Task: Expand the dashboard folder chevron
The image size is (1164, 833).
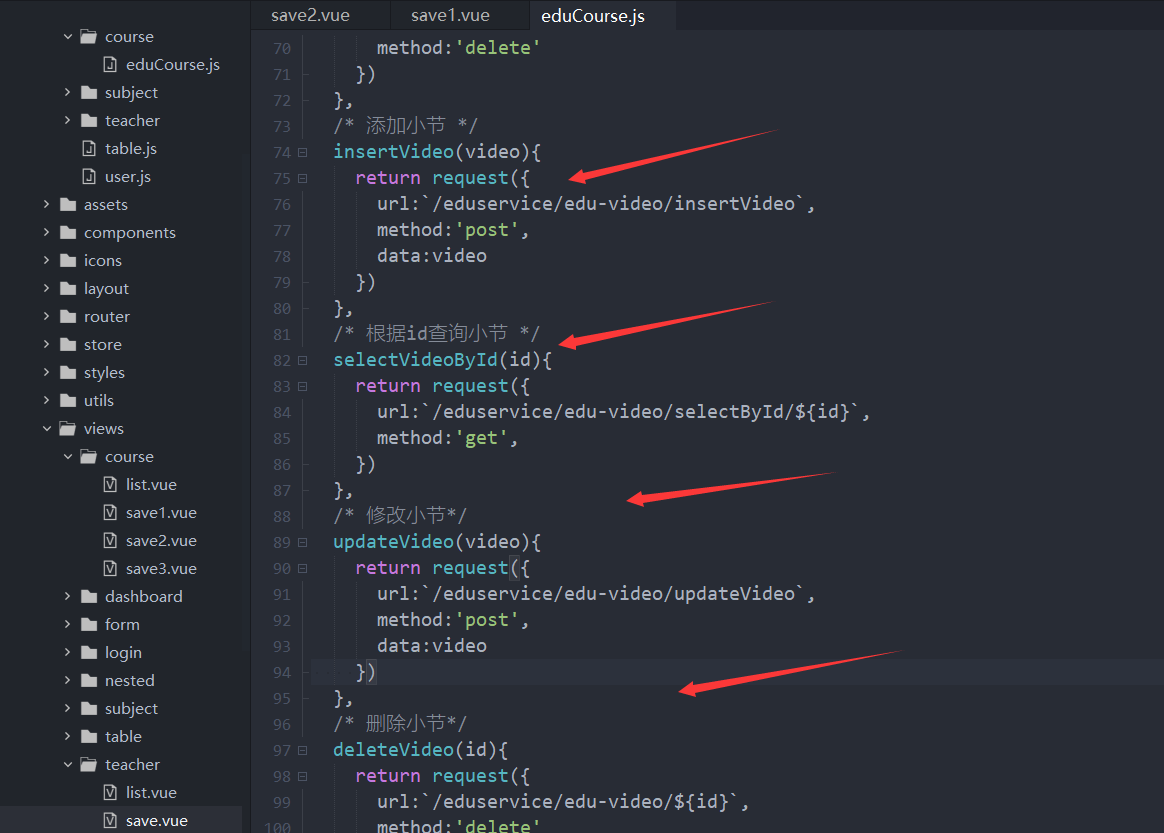Action: (x=68, y=596)
